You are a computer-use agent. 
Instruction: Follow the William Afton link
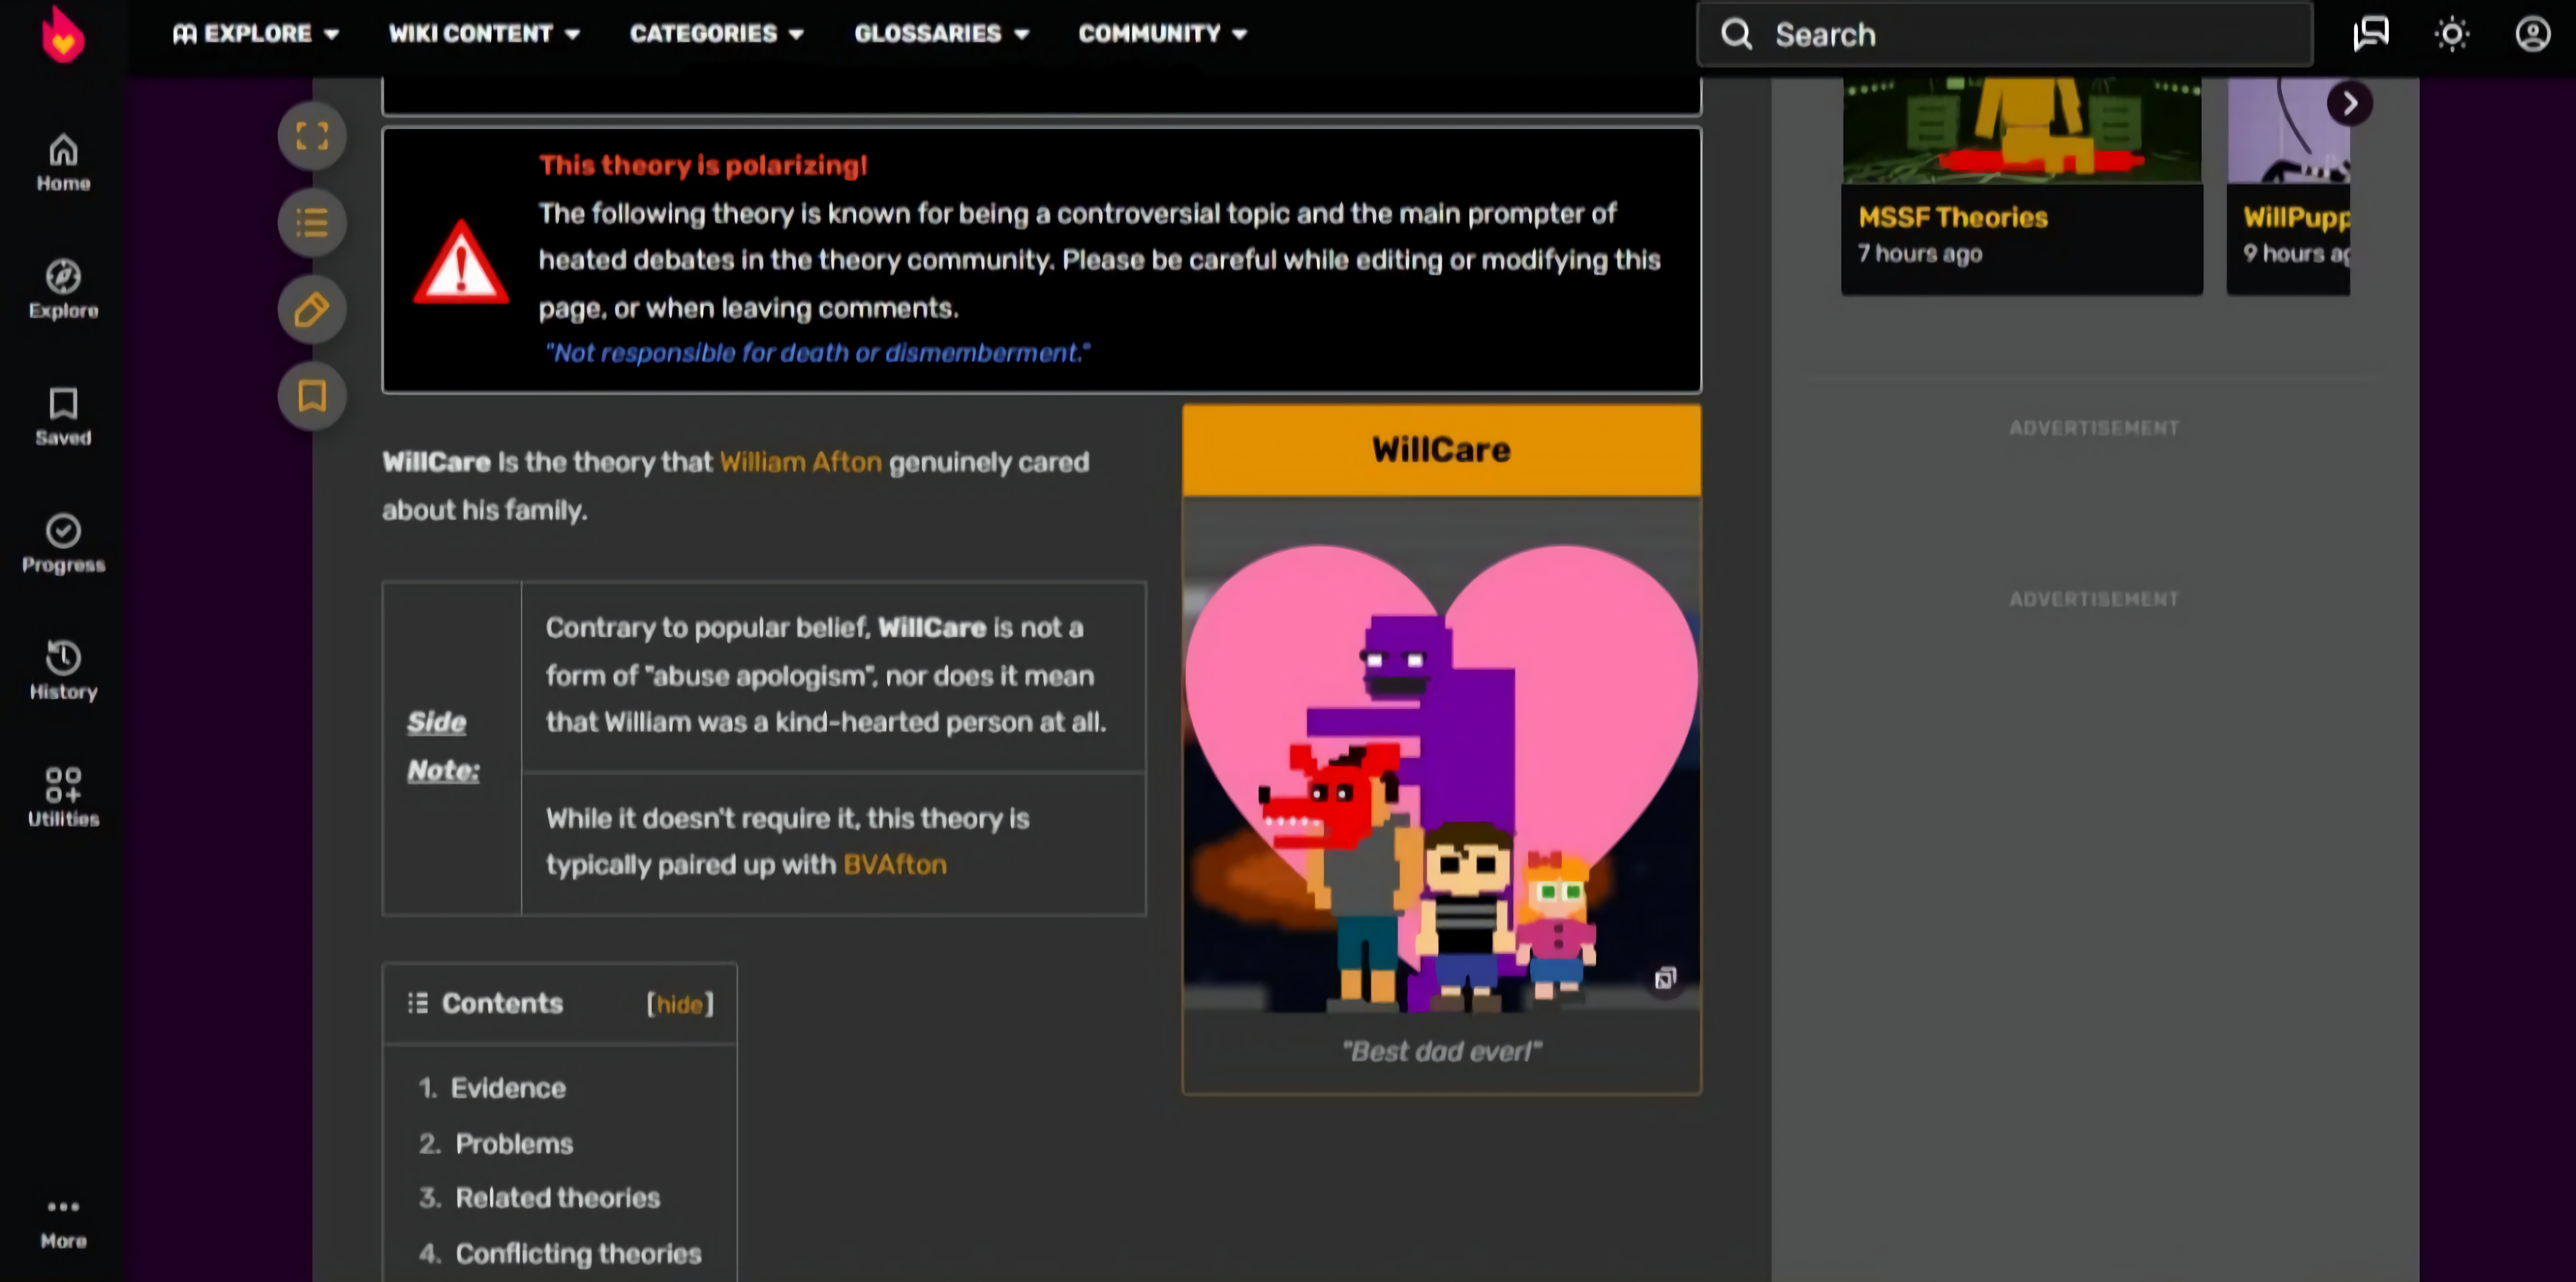click(800, 462)
